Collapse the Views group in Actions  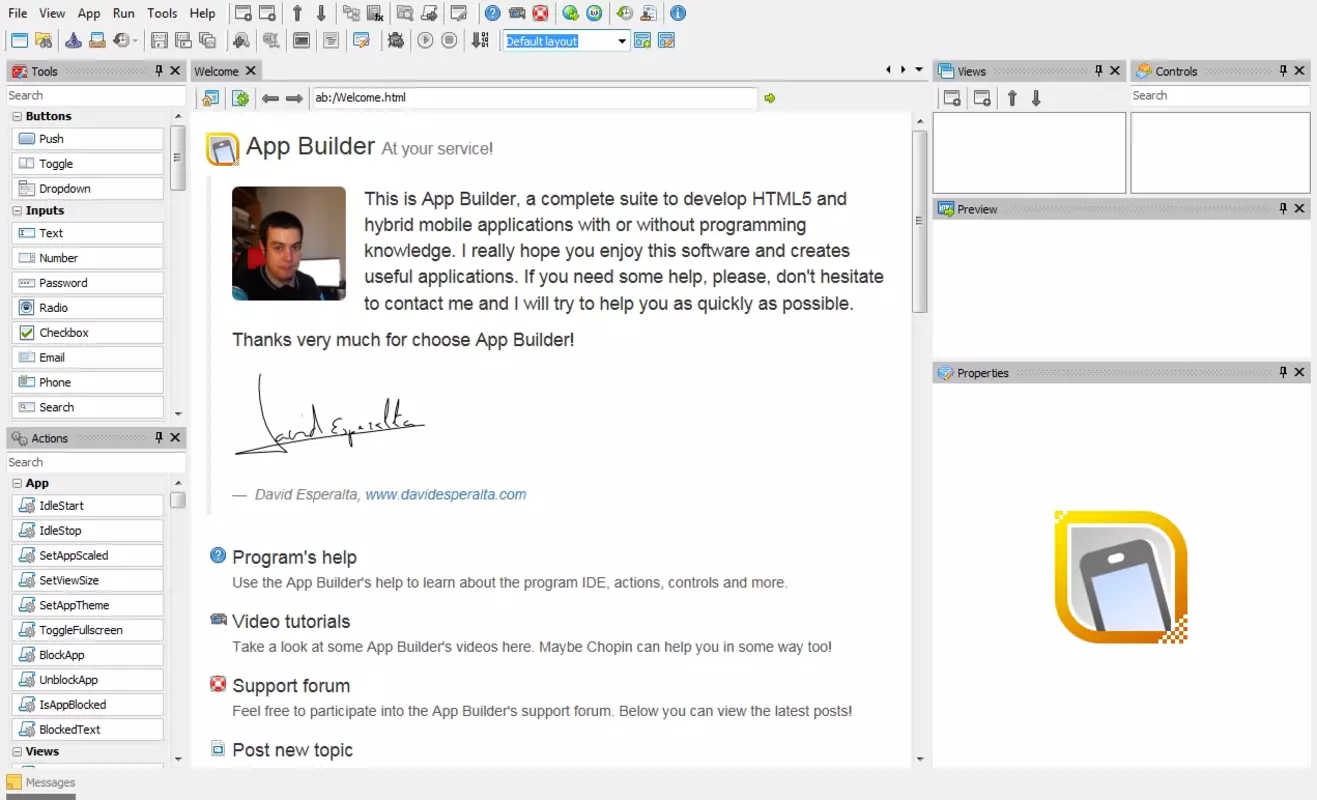coord(17,752)
